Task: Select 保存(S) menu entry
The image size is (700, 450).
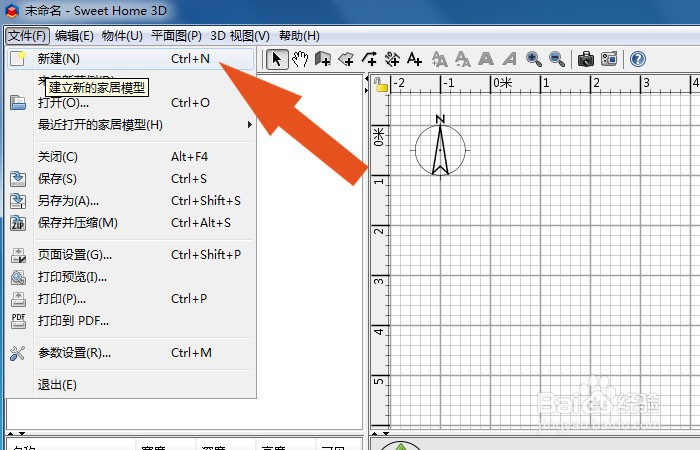Action: click(x=130, y=179)
